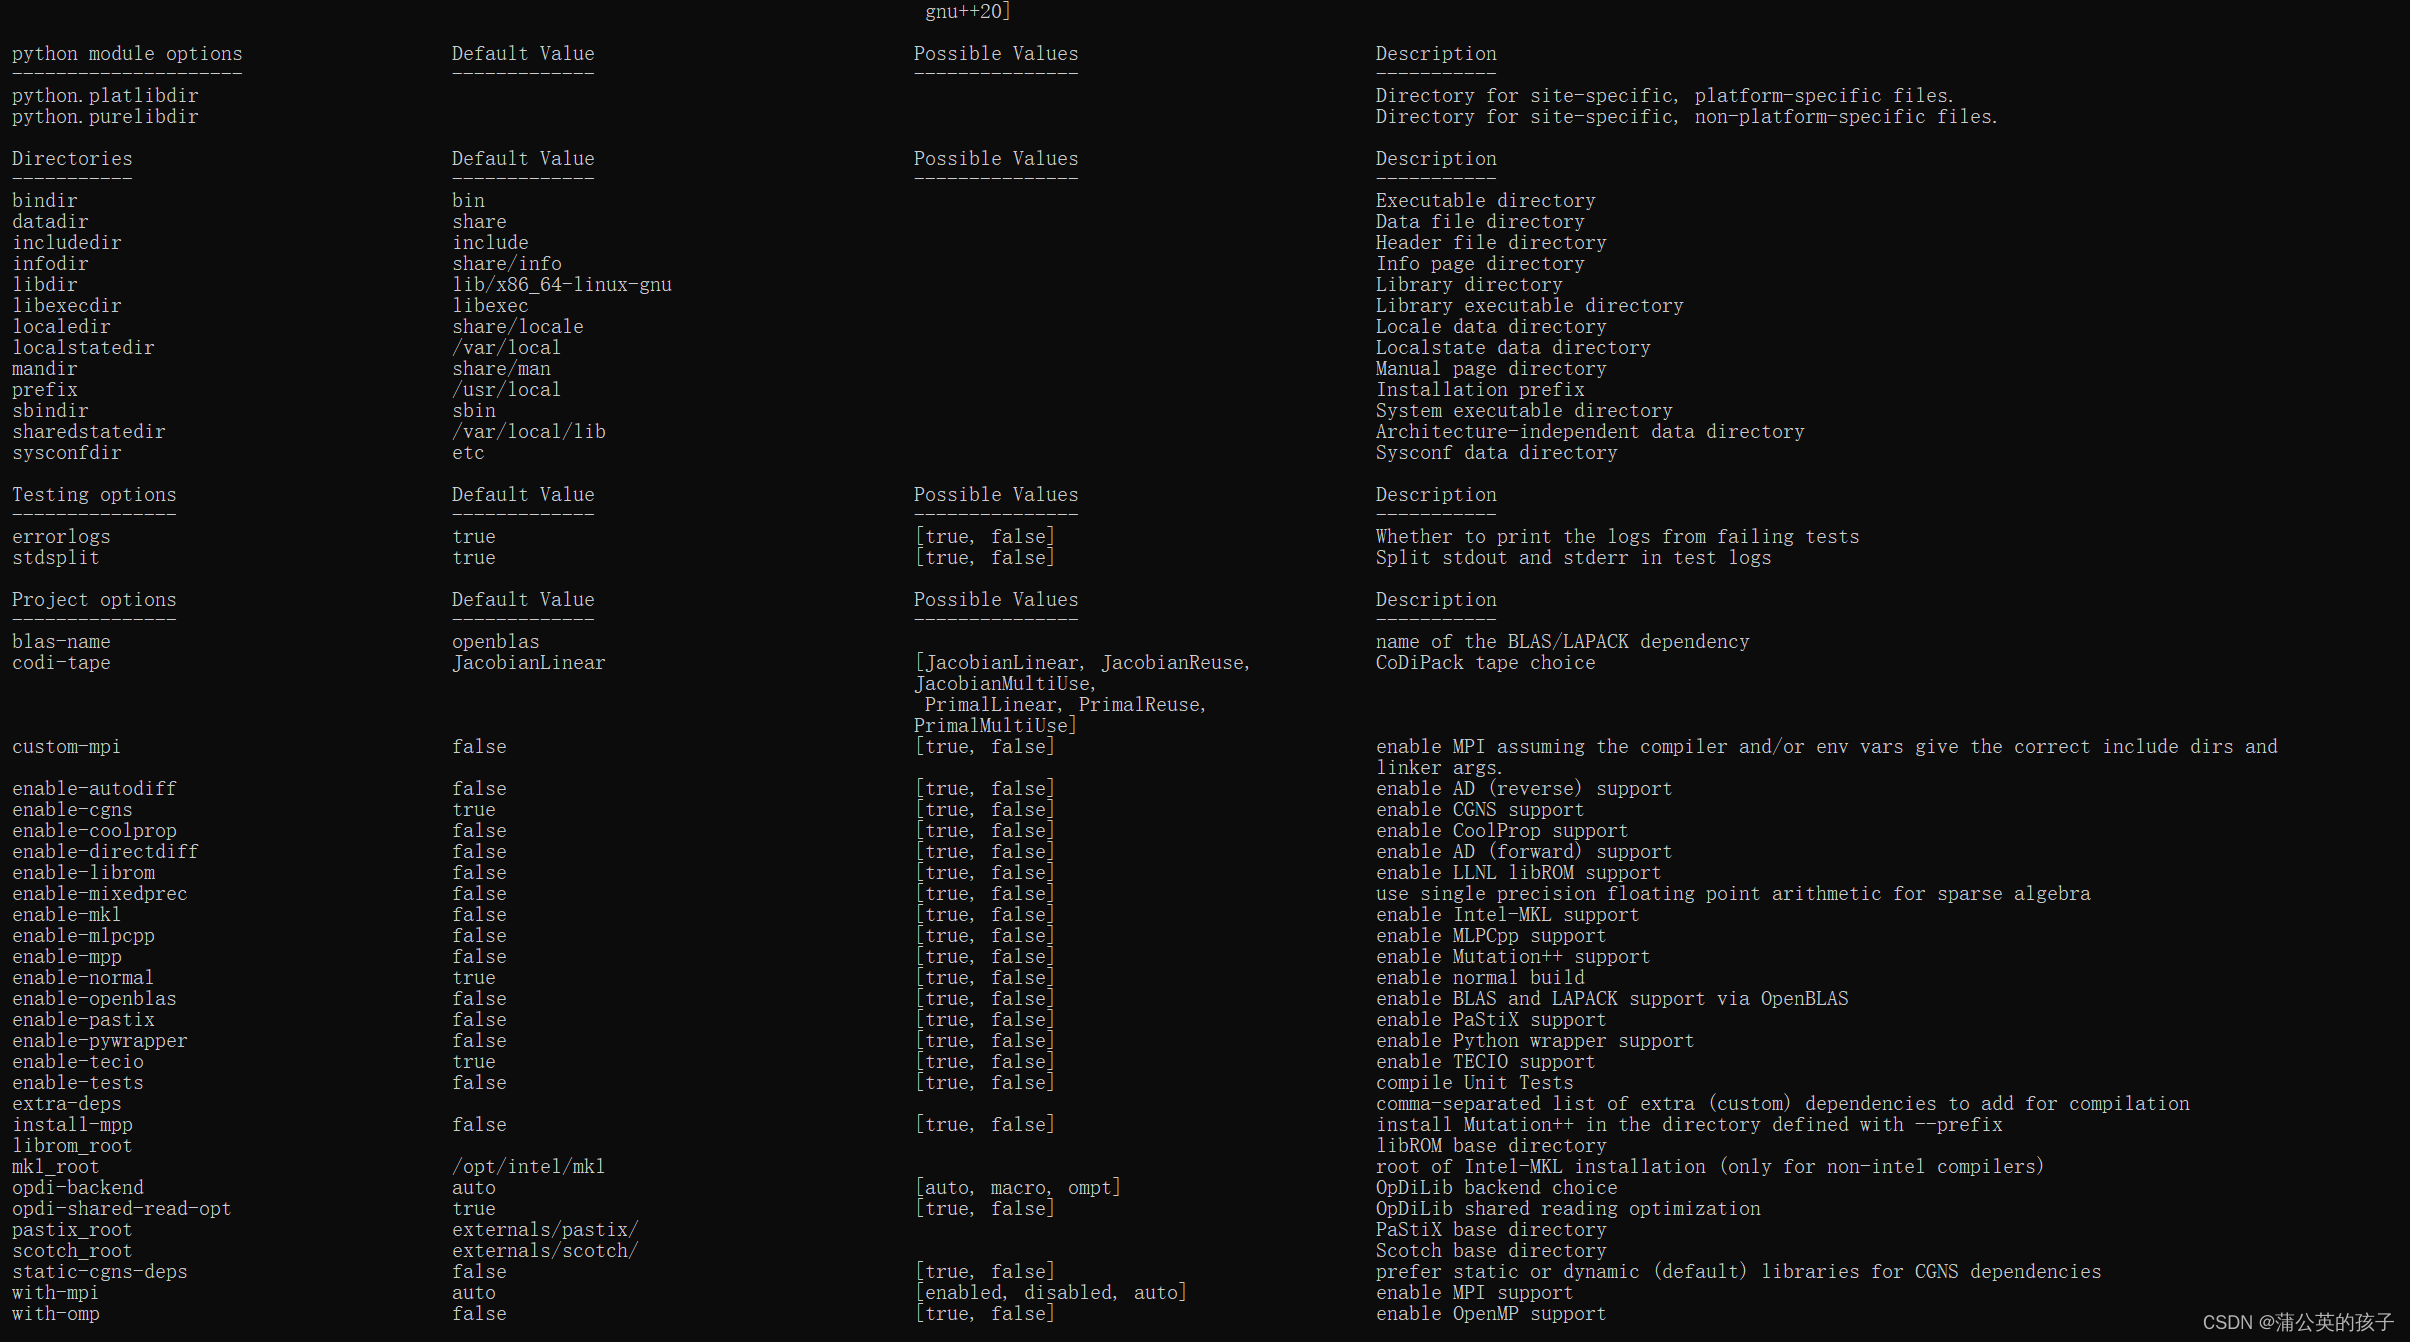
Task: Click the python.platlibdir entry
Action: point(105,96)
